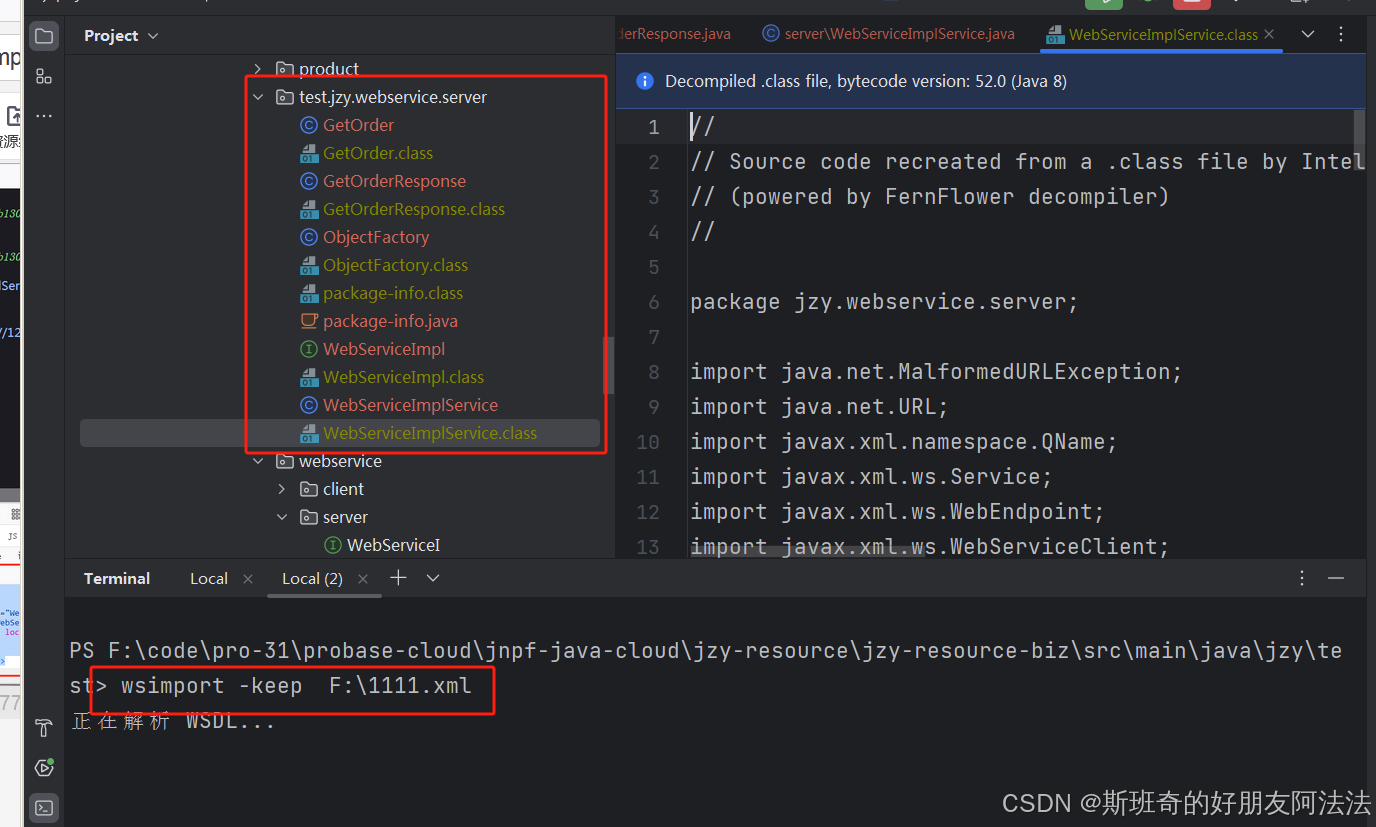This screenshot has width=1376, height=827.
Task: Click the More tool windows ellipsis icon
Action: coord(43,114)
